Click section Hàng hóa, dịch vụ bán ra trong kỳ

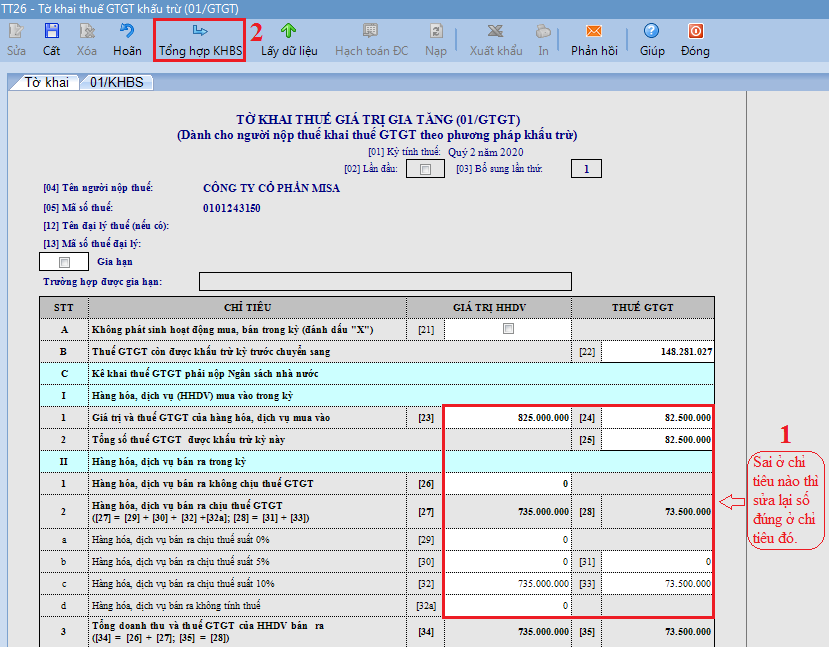point(377,461)
